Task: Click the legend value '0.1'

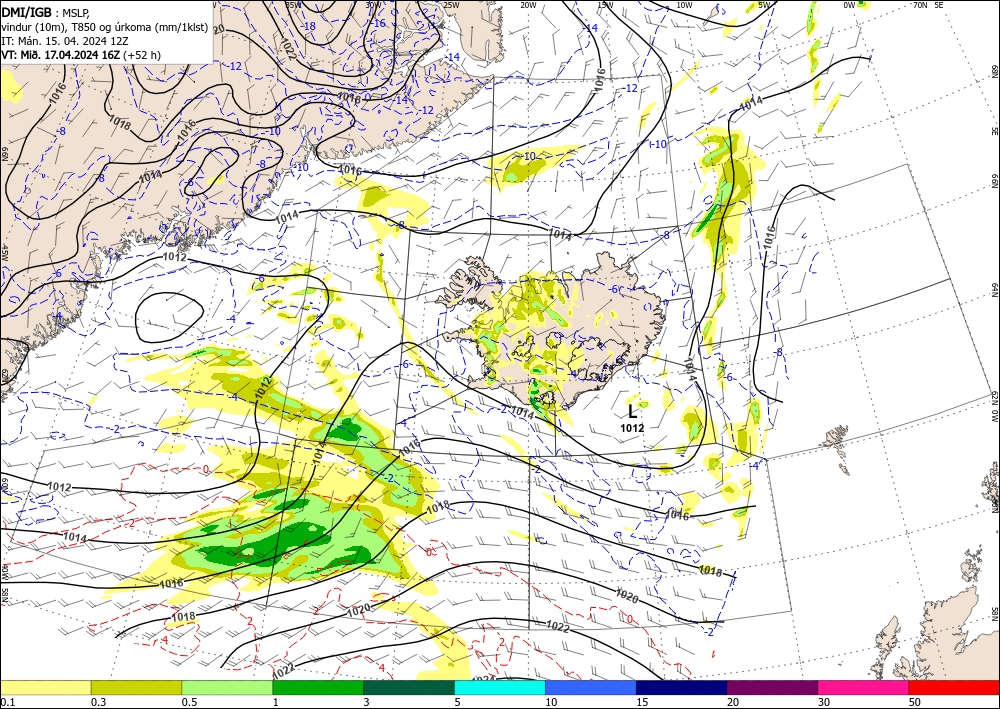Action: click(x=7, y=702)
